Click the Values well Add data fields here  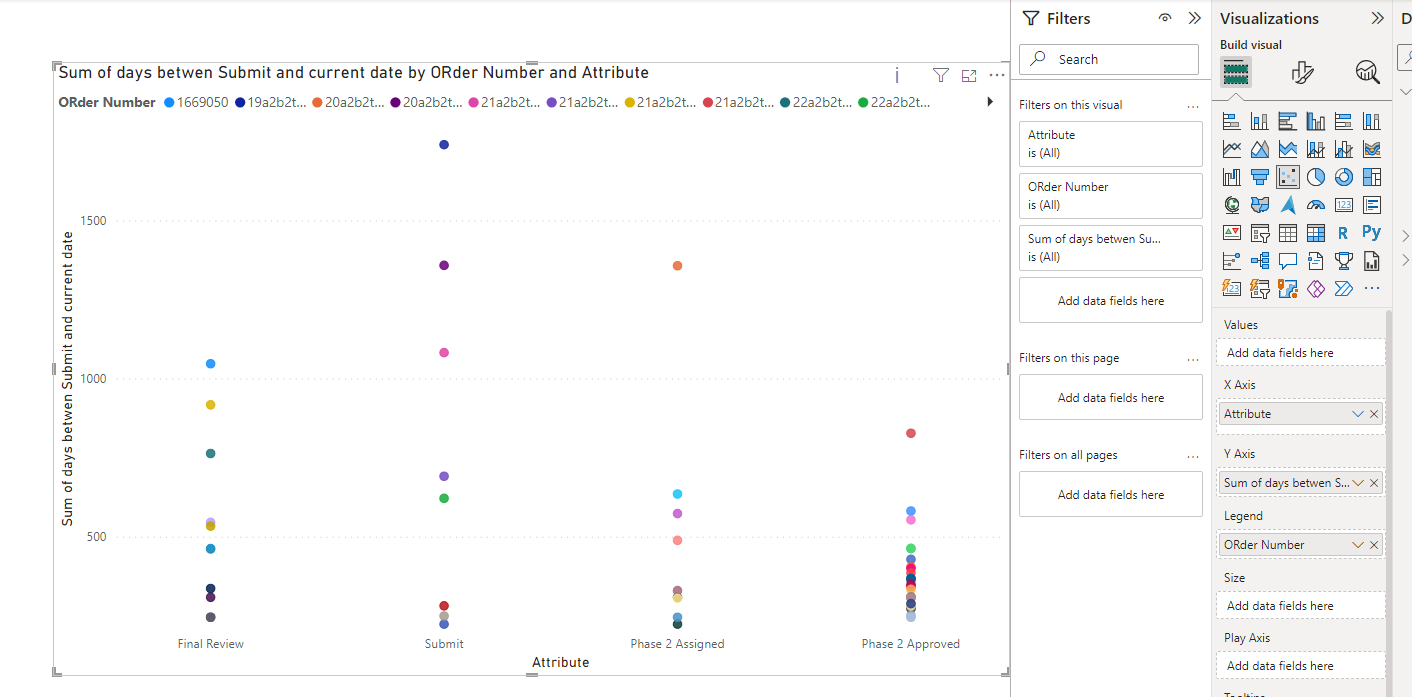(1301, 353)
